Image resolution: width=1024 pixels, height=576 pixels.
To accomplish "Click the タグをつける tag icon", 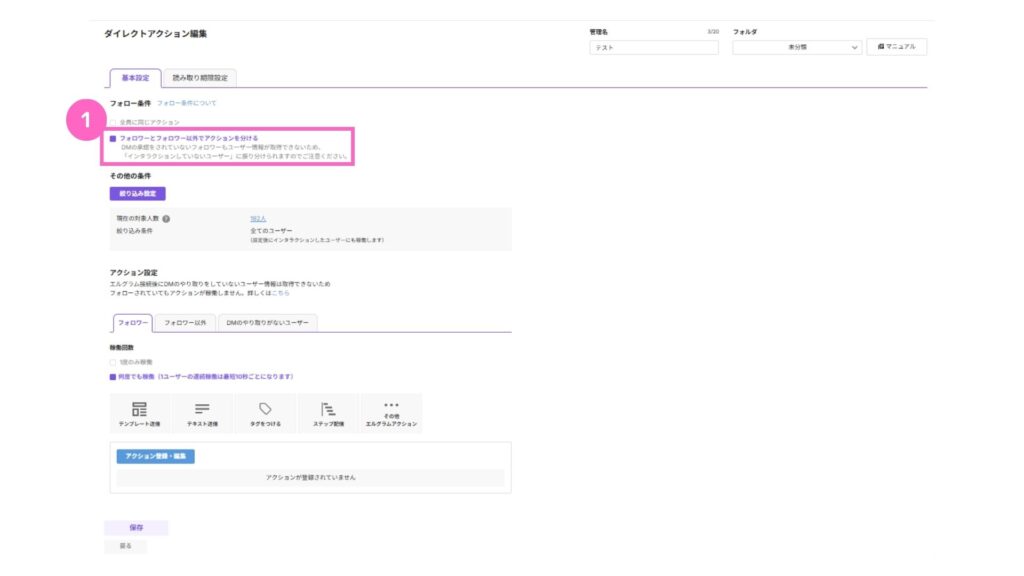I will [265, 409].
